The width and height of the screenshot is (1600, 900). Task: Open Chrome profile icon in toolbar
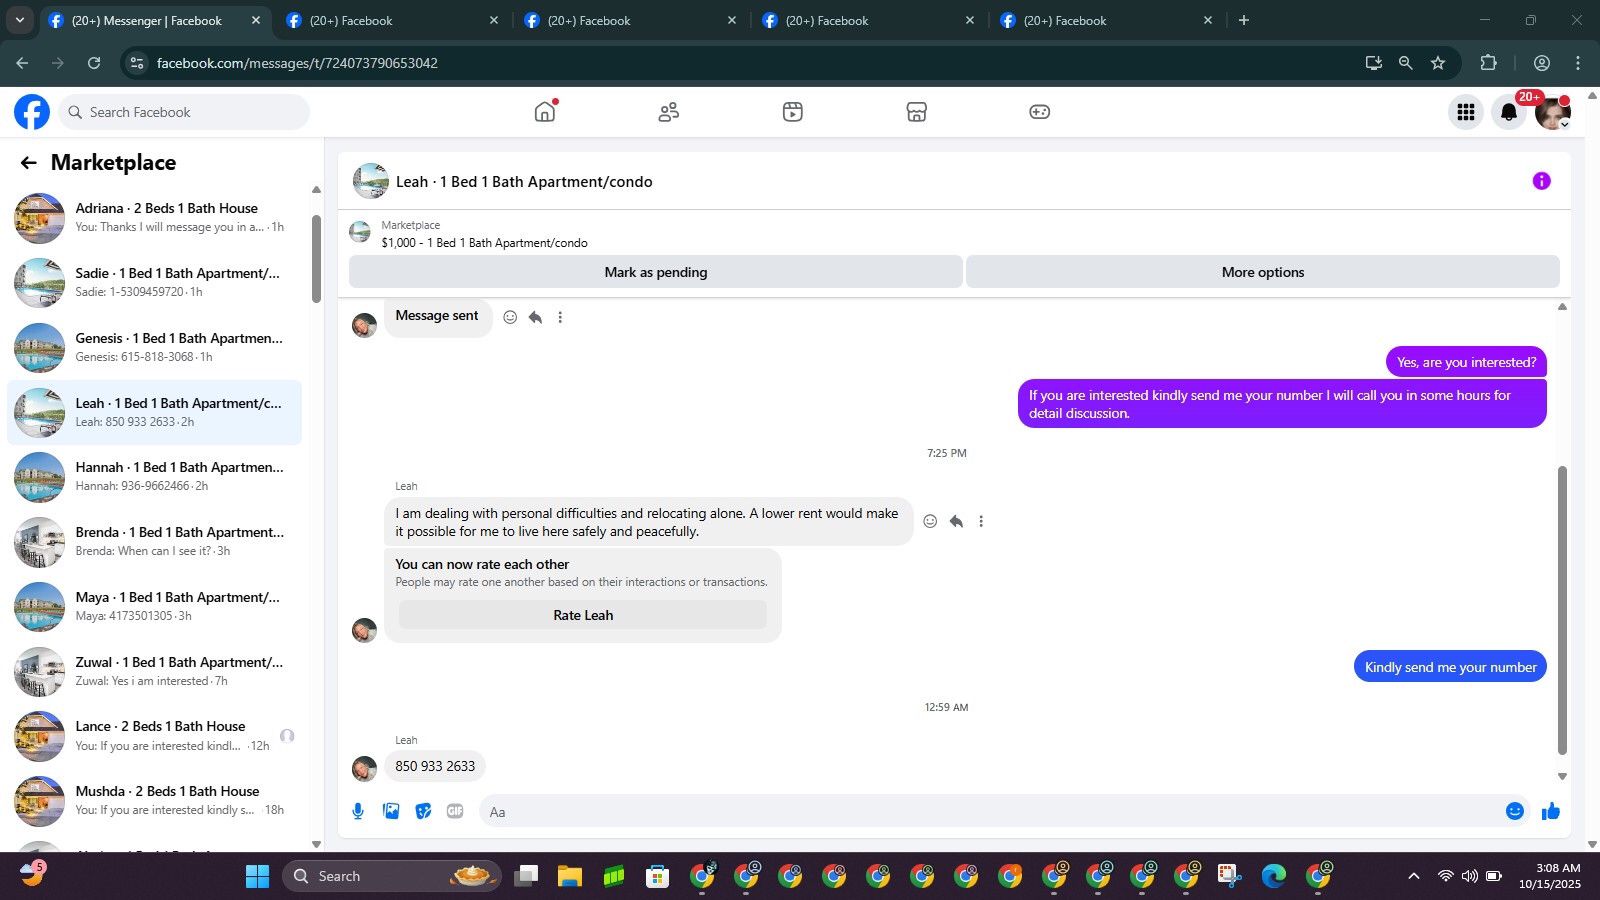(1541, 63)
